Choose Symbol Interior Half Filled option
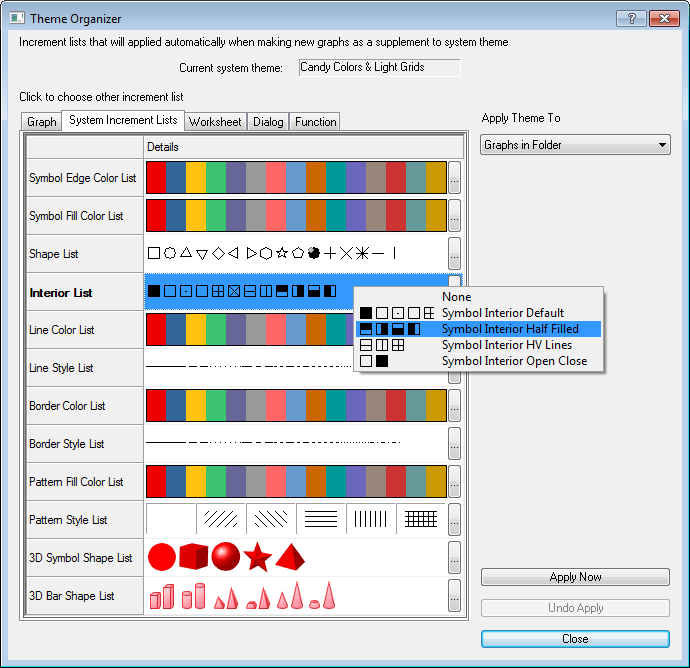Viewport: 690px width, 668px height. pyautogui.click(x=509, y=329)
